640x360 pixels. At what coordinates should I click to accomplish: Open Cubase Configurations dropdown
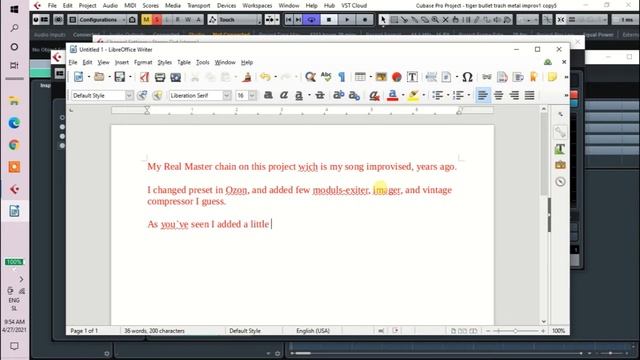point(98,20)
